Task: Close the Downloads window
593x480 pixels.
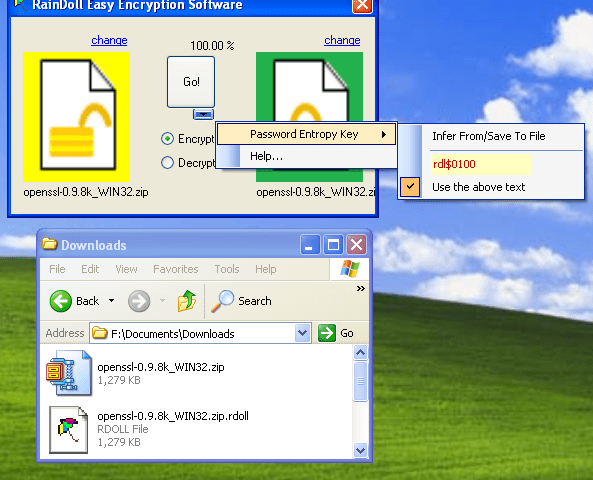Action: (357, 244)
